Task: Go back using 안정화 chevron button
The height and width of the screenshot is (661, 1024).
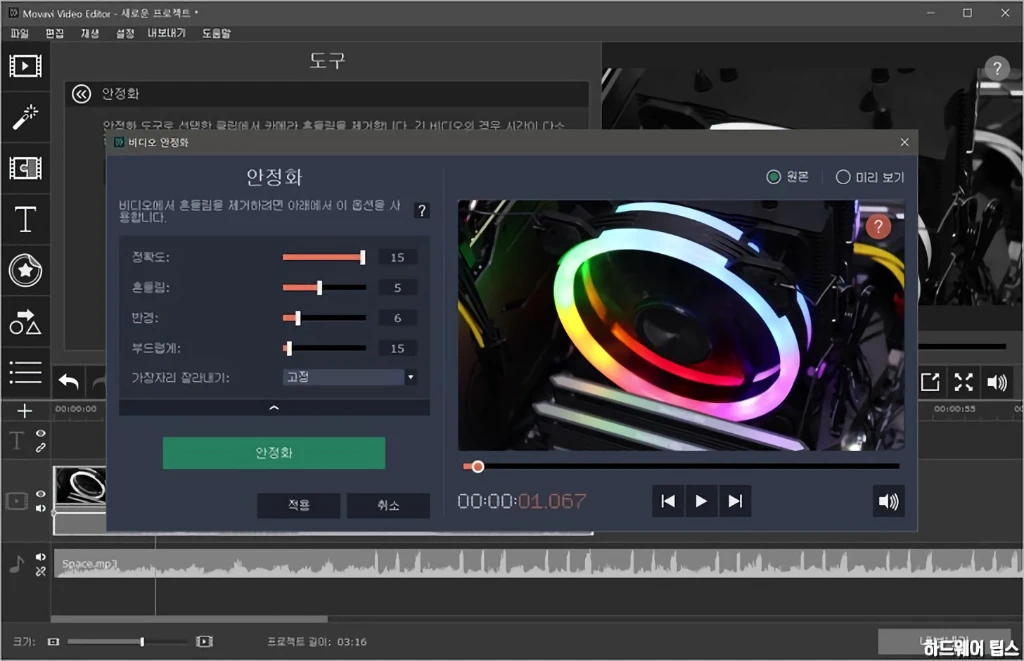Action: coord(81,94)
